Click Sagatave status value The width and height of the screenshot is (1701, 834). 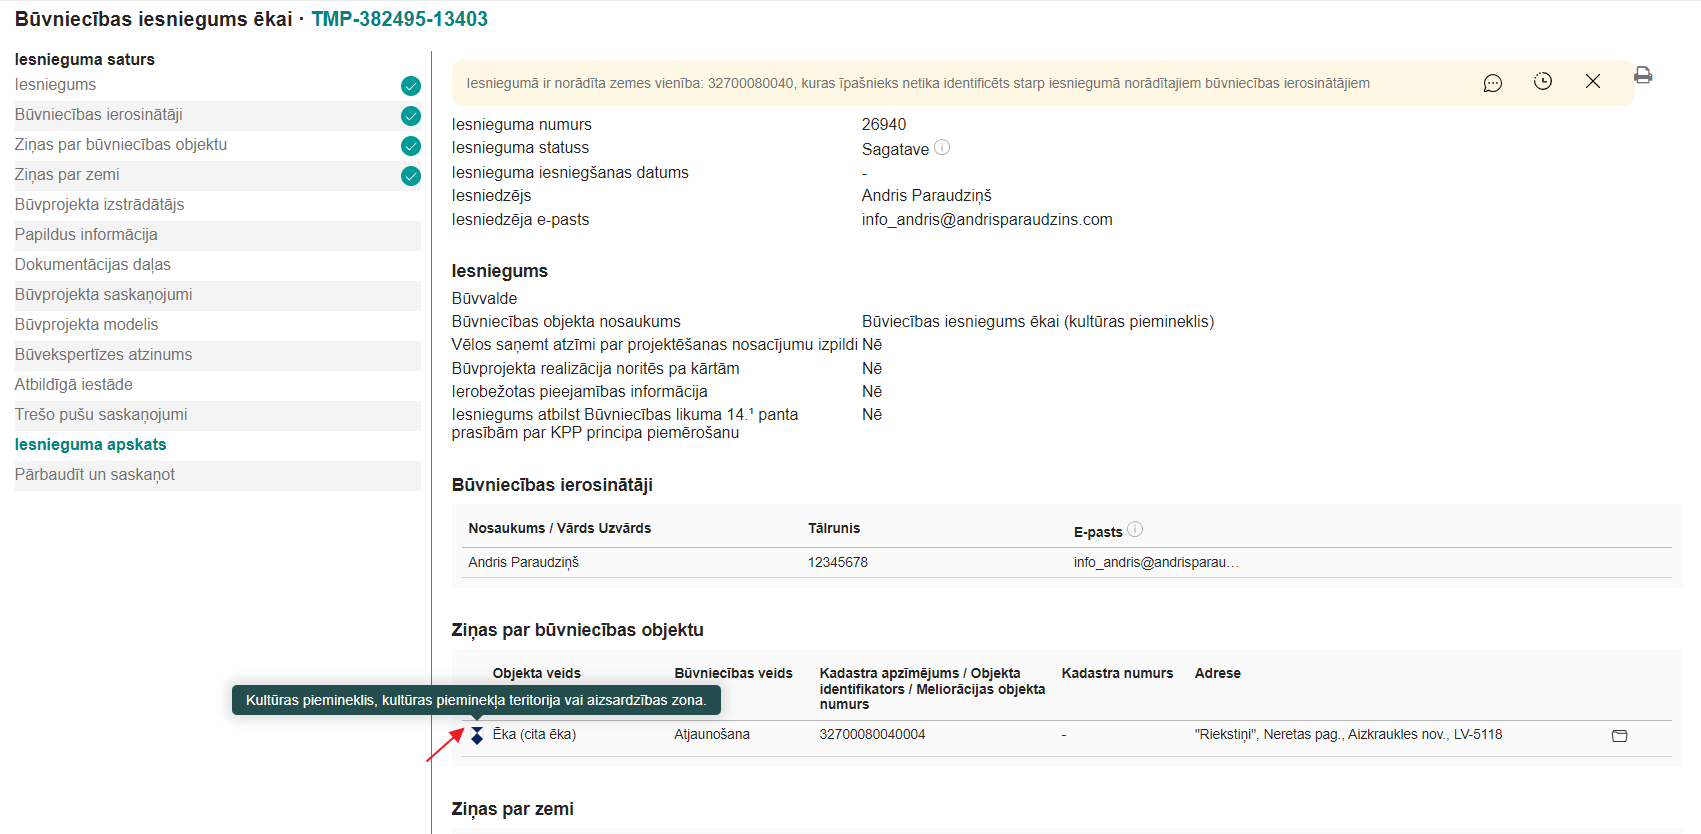click(x=895, y=149)
